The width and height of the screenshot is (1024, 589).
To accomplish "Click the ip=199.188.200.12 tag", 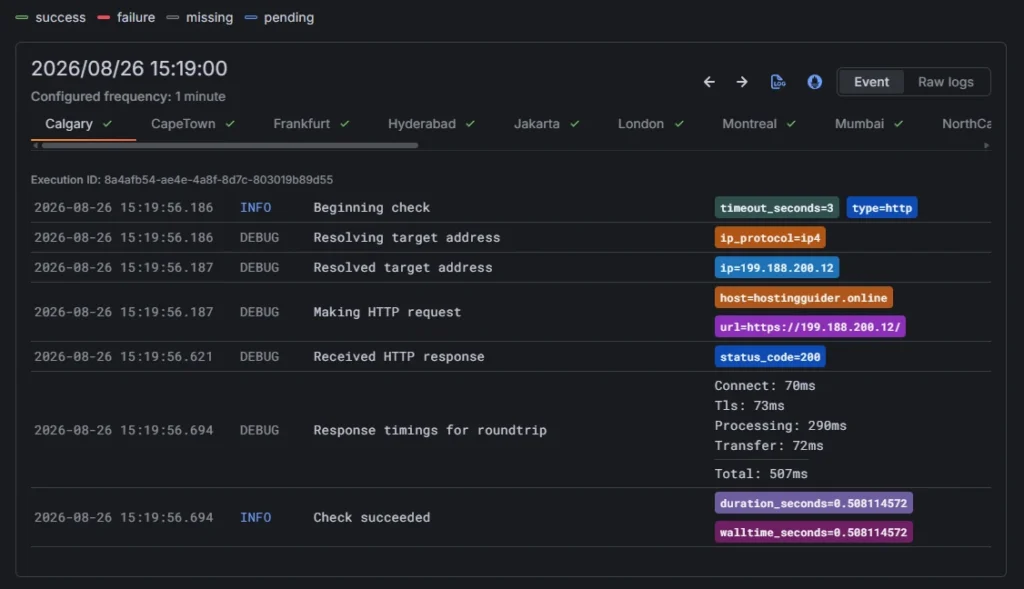I will click(x=776, y=268).
